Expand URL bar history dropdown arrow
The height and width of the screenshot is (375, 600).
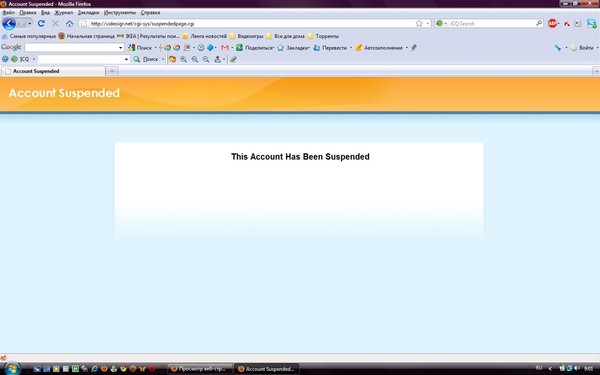(427, 23)
